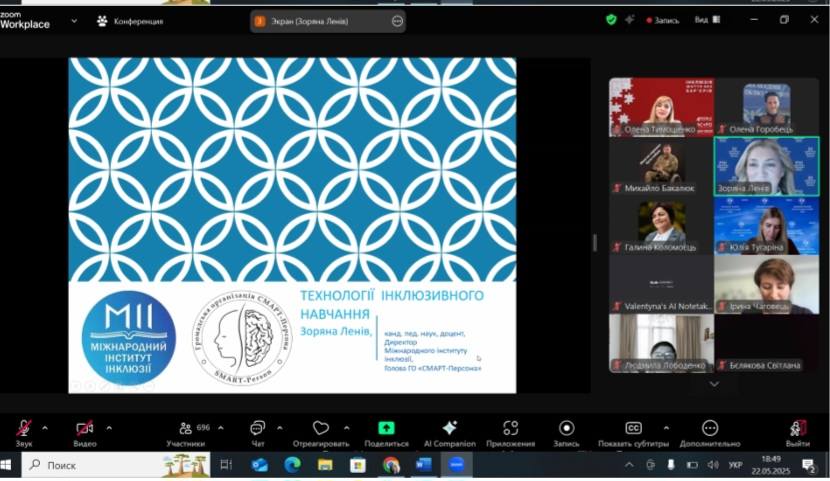Open the Zoom Workplace dropdown chevron
This screenshot has height=481, width=830.
click(74, 20)
